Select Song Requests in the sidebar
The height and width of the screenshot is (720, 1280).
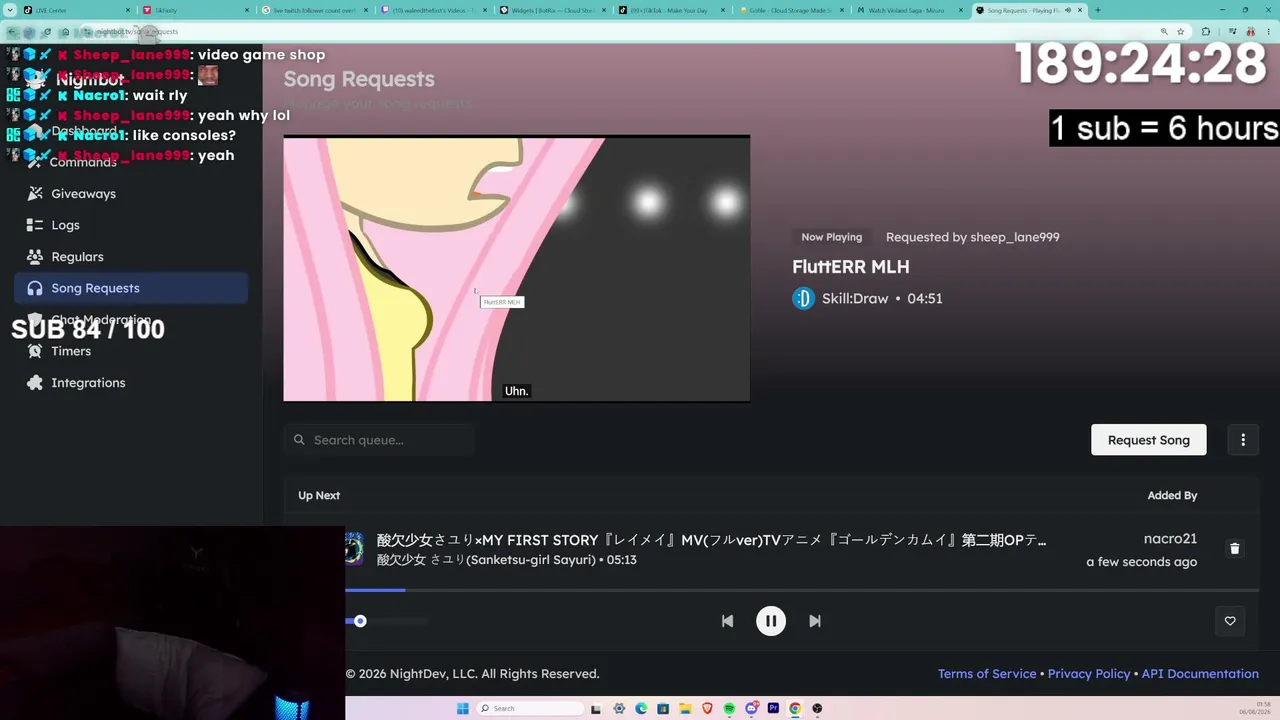[131, 288]
